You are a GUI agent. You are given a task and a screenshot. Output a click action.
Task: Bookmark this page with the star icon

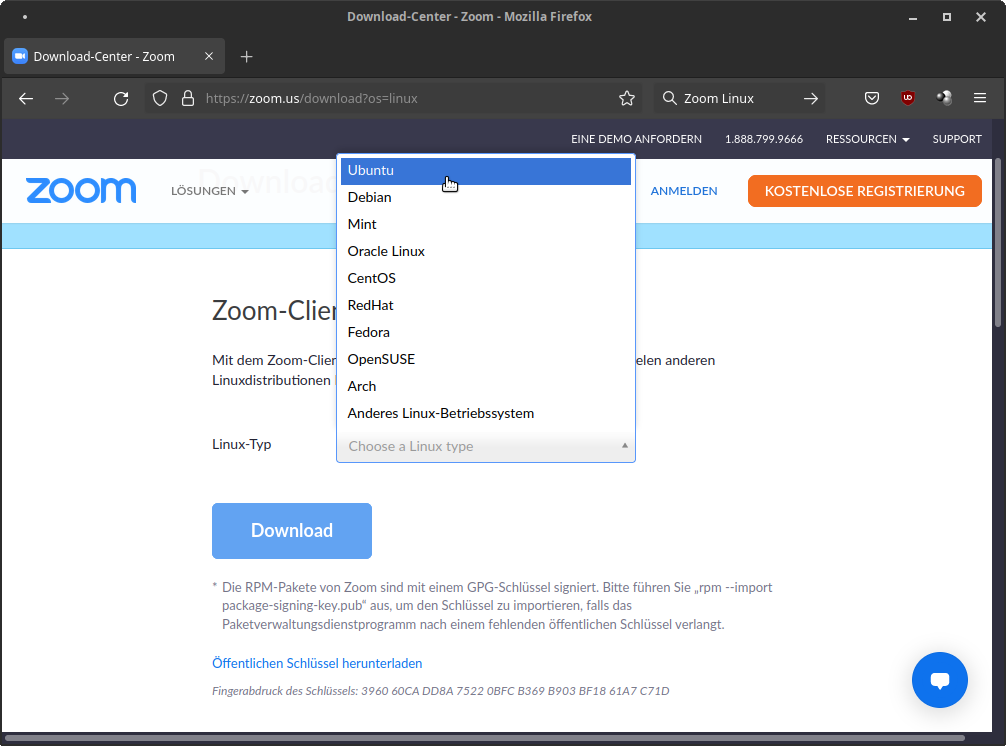627,98
